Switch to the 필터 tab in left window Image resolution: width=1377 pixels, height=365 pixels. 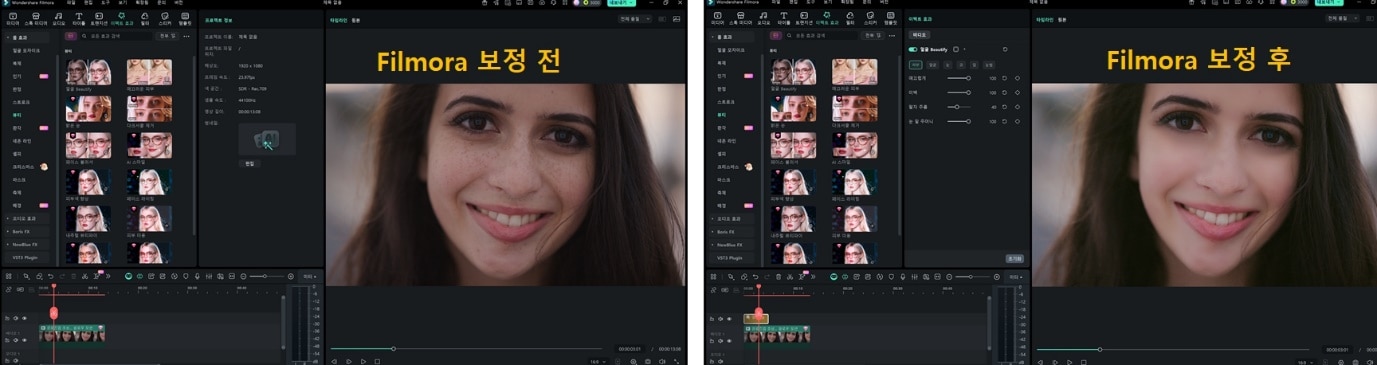click(x=145, y=19)
